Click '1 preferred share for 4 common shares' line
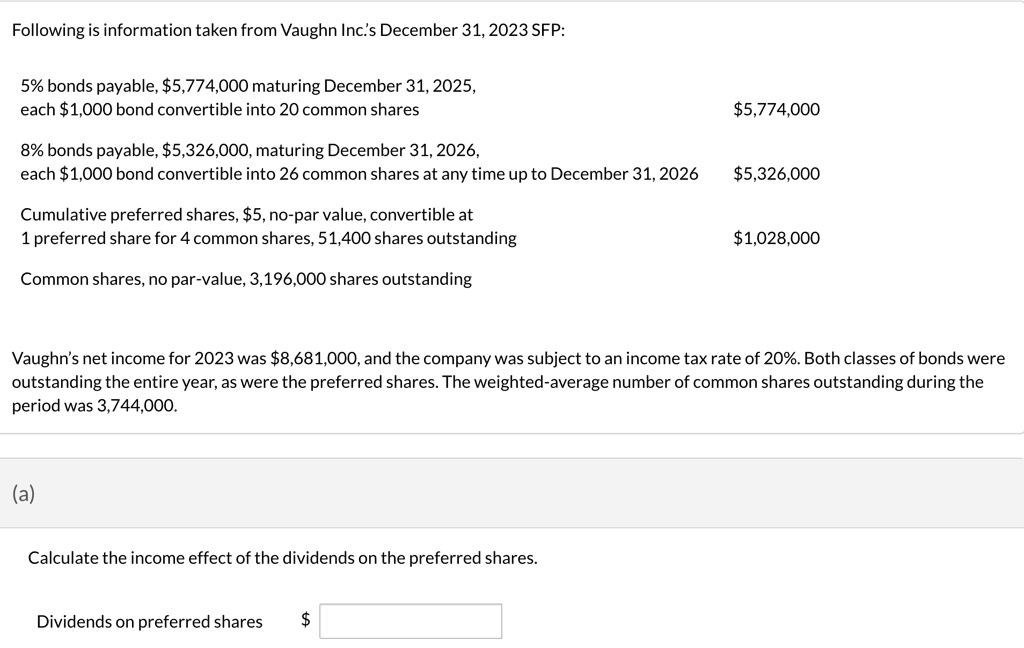The height and width of the screenshot is (648, 1024). pyautogui.click(x=268, y=238)
